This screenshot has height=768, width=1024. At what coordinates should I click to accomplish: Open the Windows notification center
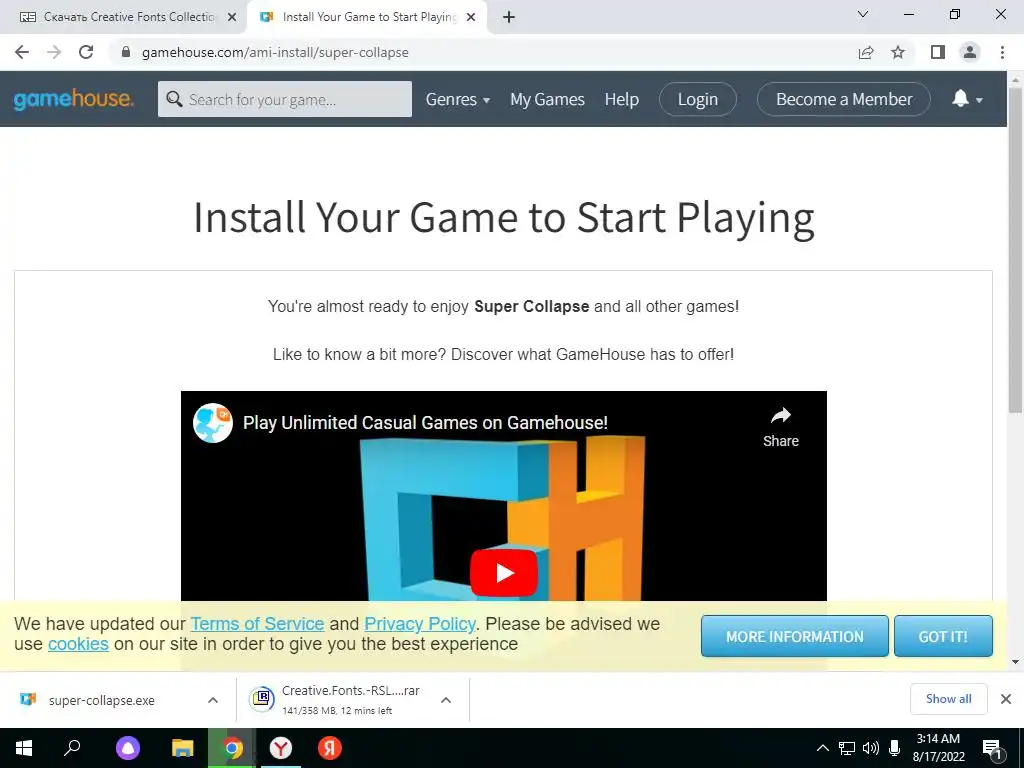click(x=992, y=748)
